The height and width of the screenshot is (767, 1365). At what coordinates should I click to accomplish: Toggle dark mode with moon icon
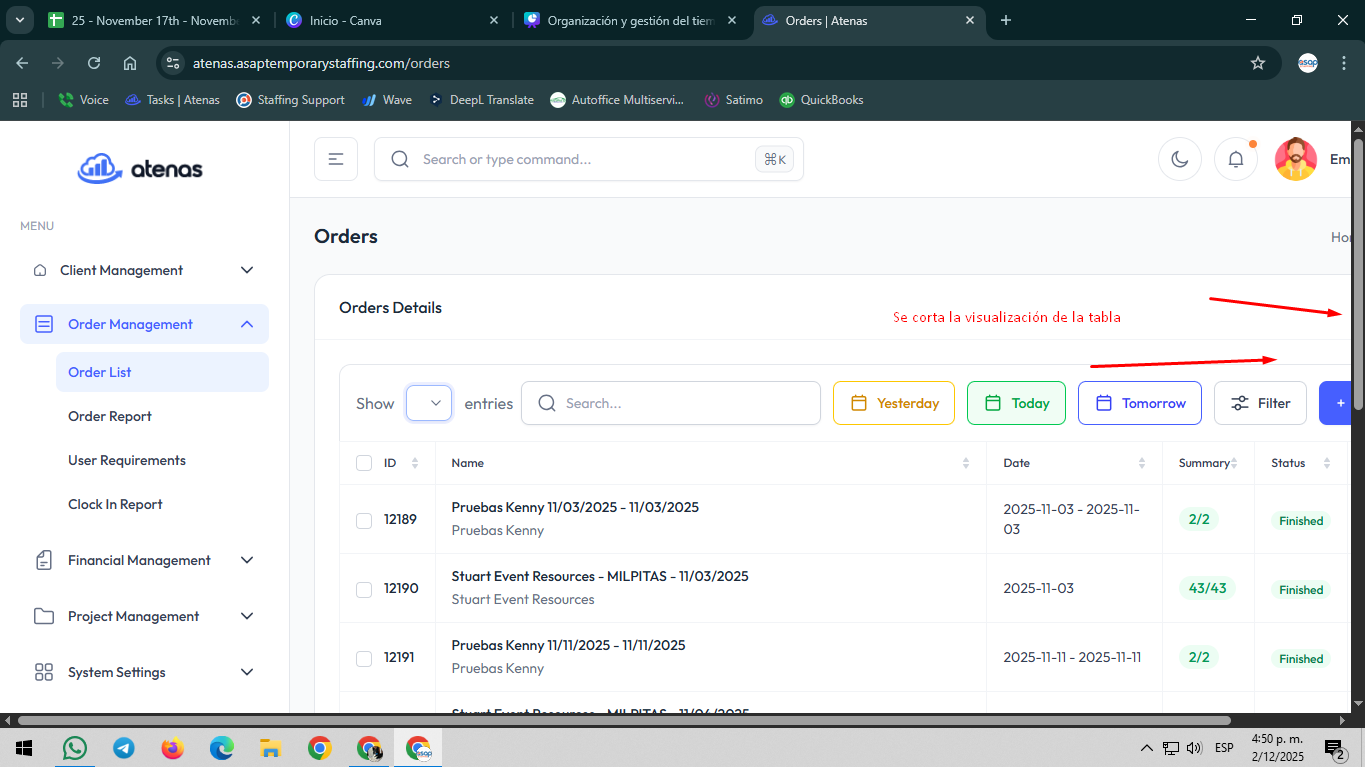coord(1179,160)
